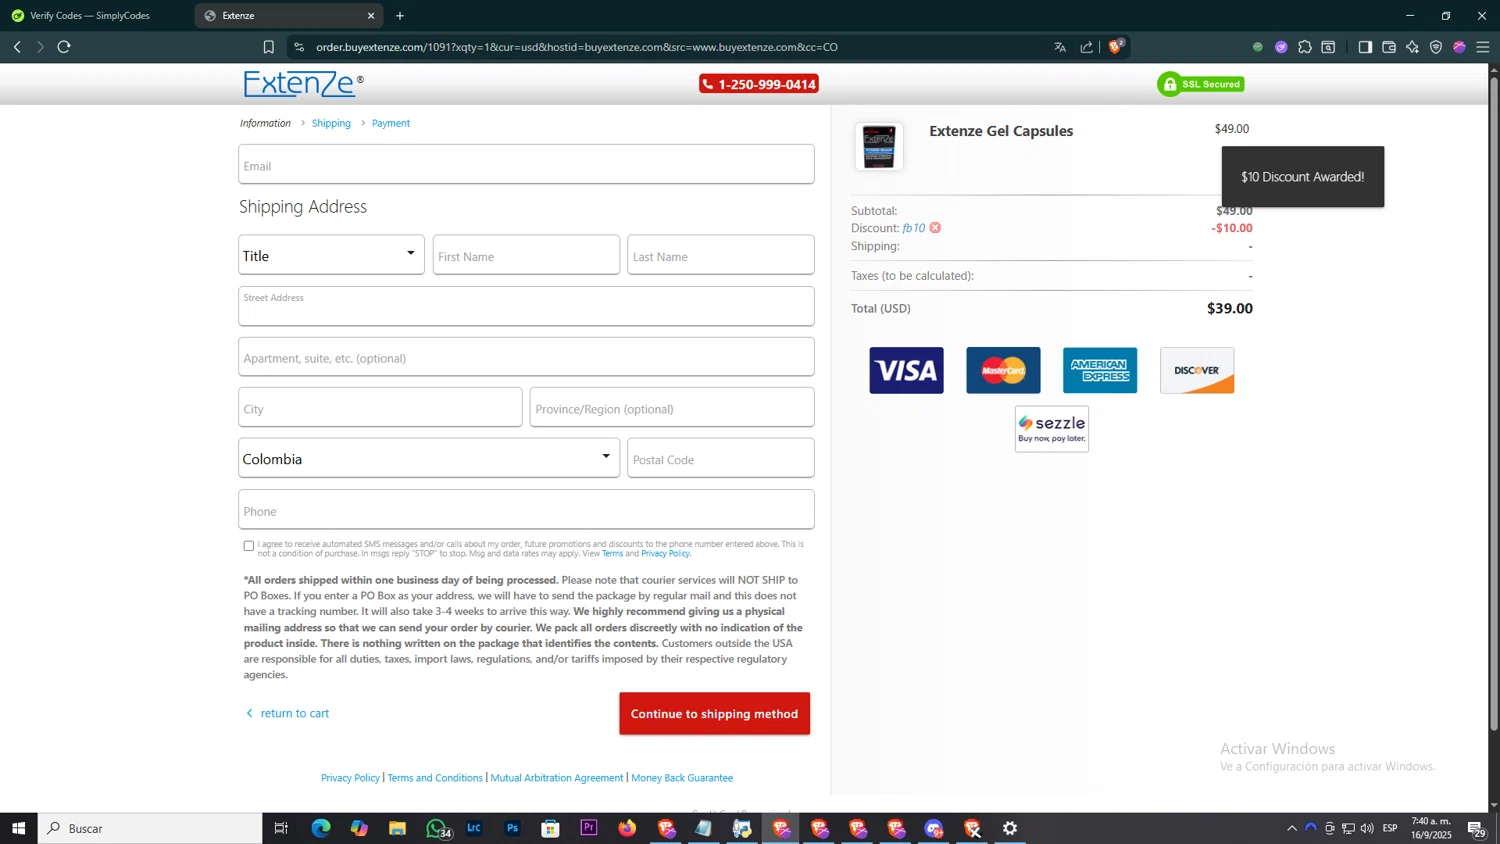Click the Mastercard logo
The height and width of the screenshot is (844, 1500).
[x=1003, y=370]
